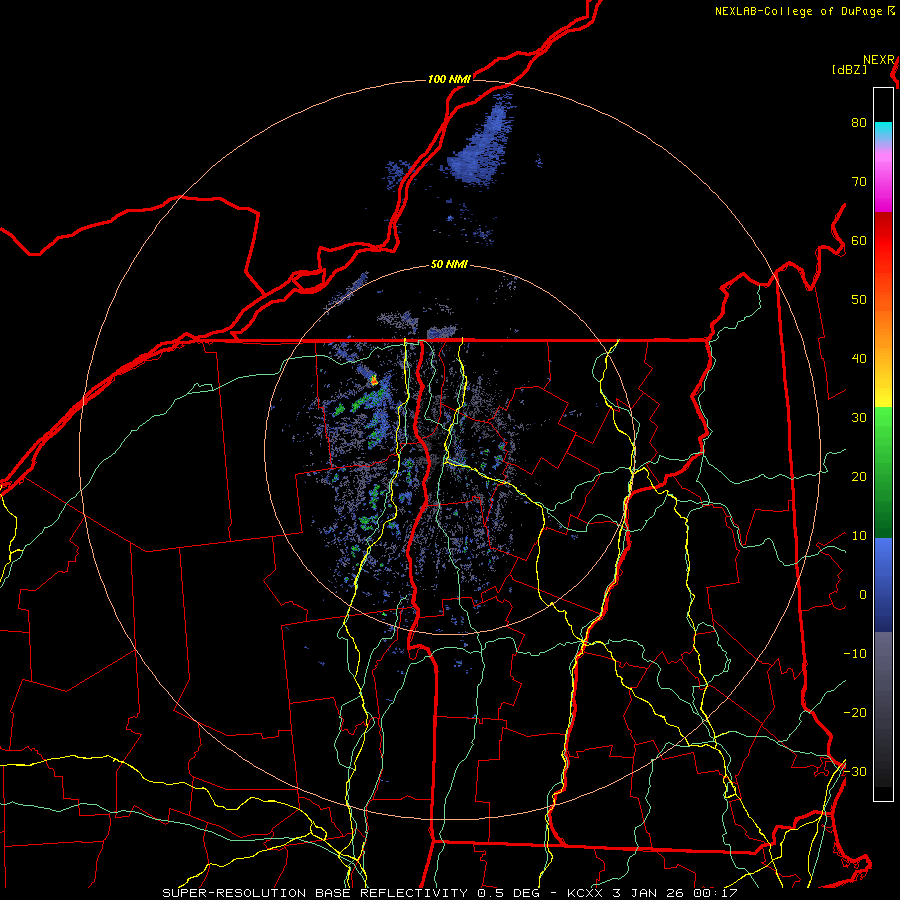Screen dimensions: 900x900
Task: Click the green segment of the color bar
Action: click(883, 472)
